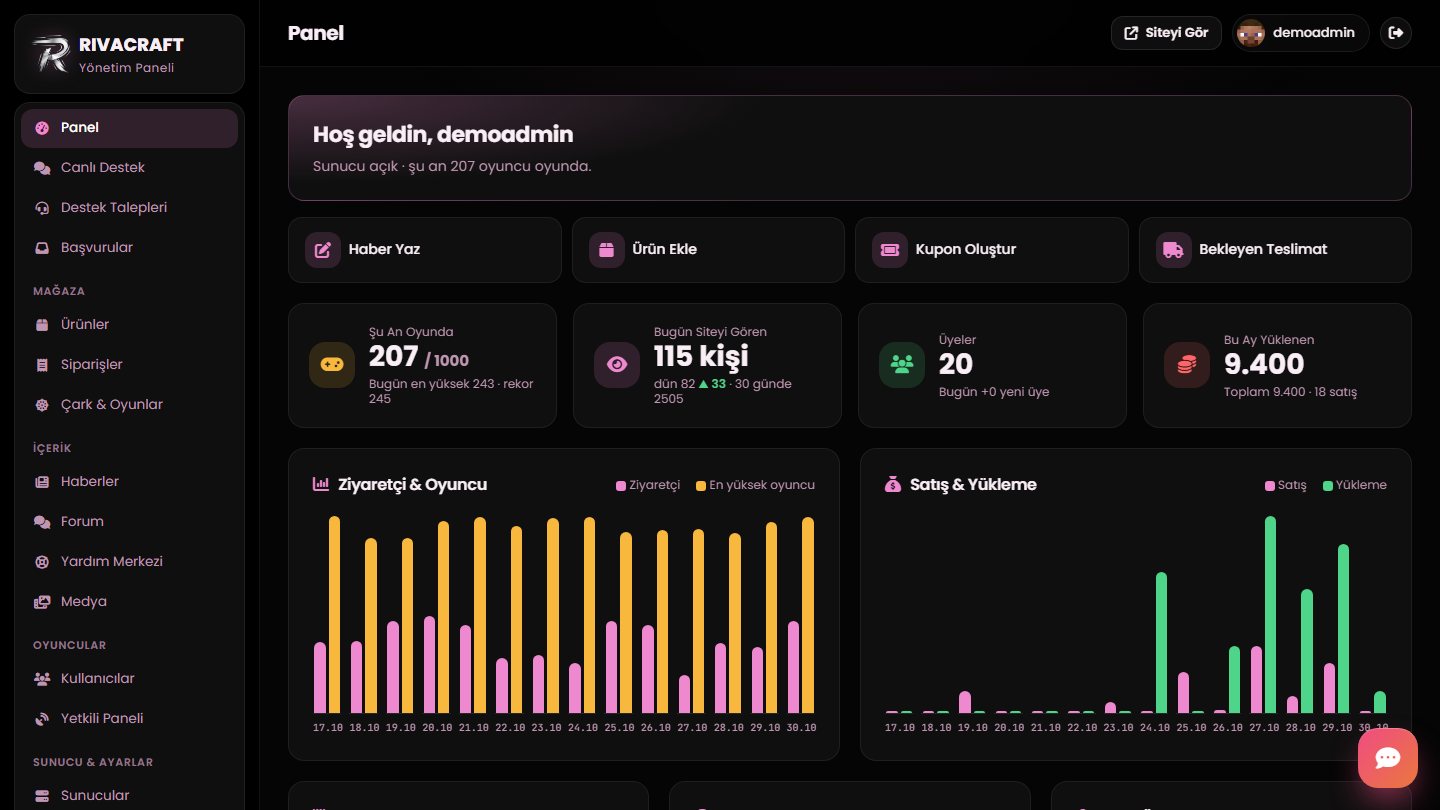This screenshot has height=810, width=1440.
Task: Click the tallest green bar at 27.10
Action: click(x=1270, y=615)
